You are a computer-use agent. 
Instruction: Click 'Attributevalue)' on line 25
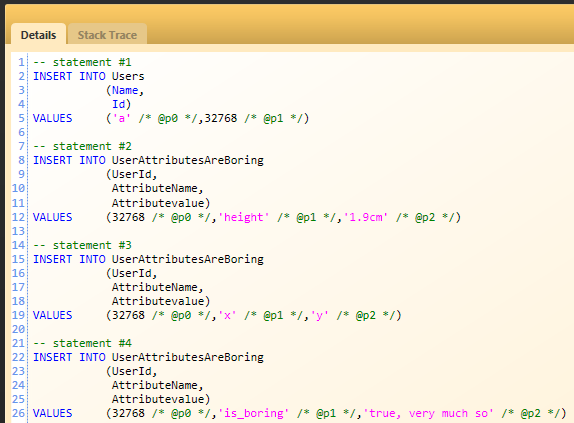point(161,399)
